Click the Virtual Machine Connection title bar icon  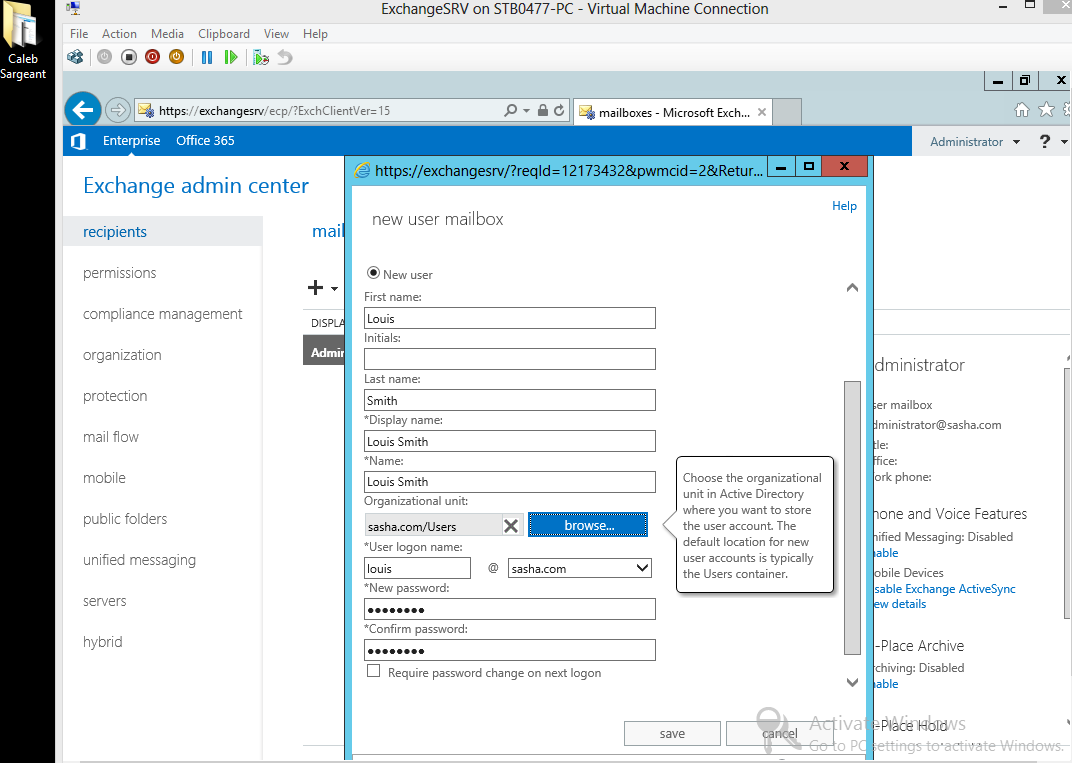pos(73,8)
